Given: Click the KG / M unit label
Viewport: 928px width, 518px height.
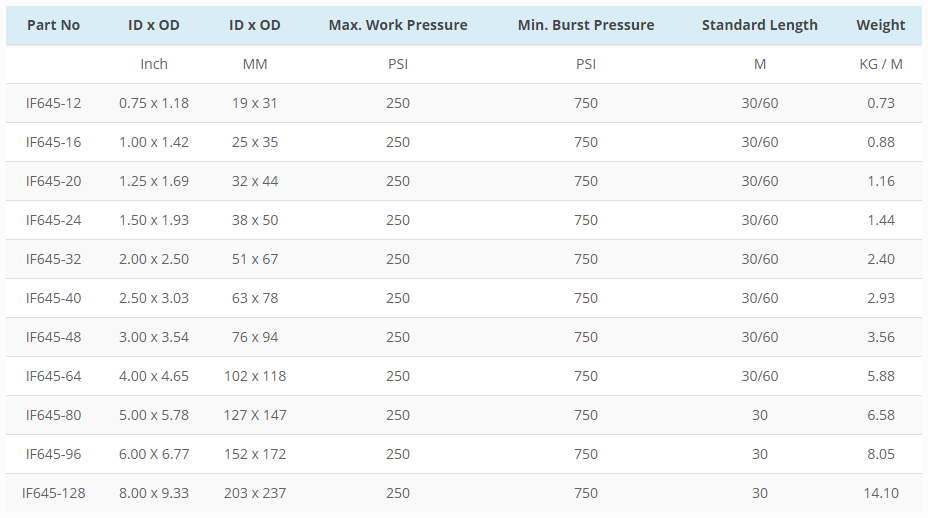Looking at the screenshot, I should click(881, 64).
